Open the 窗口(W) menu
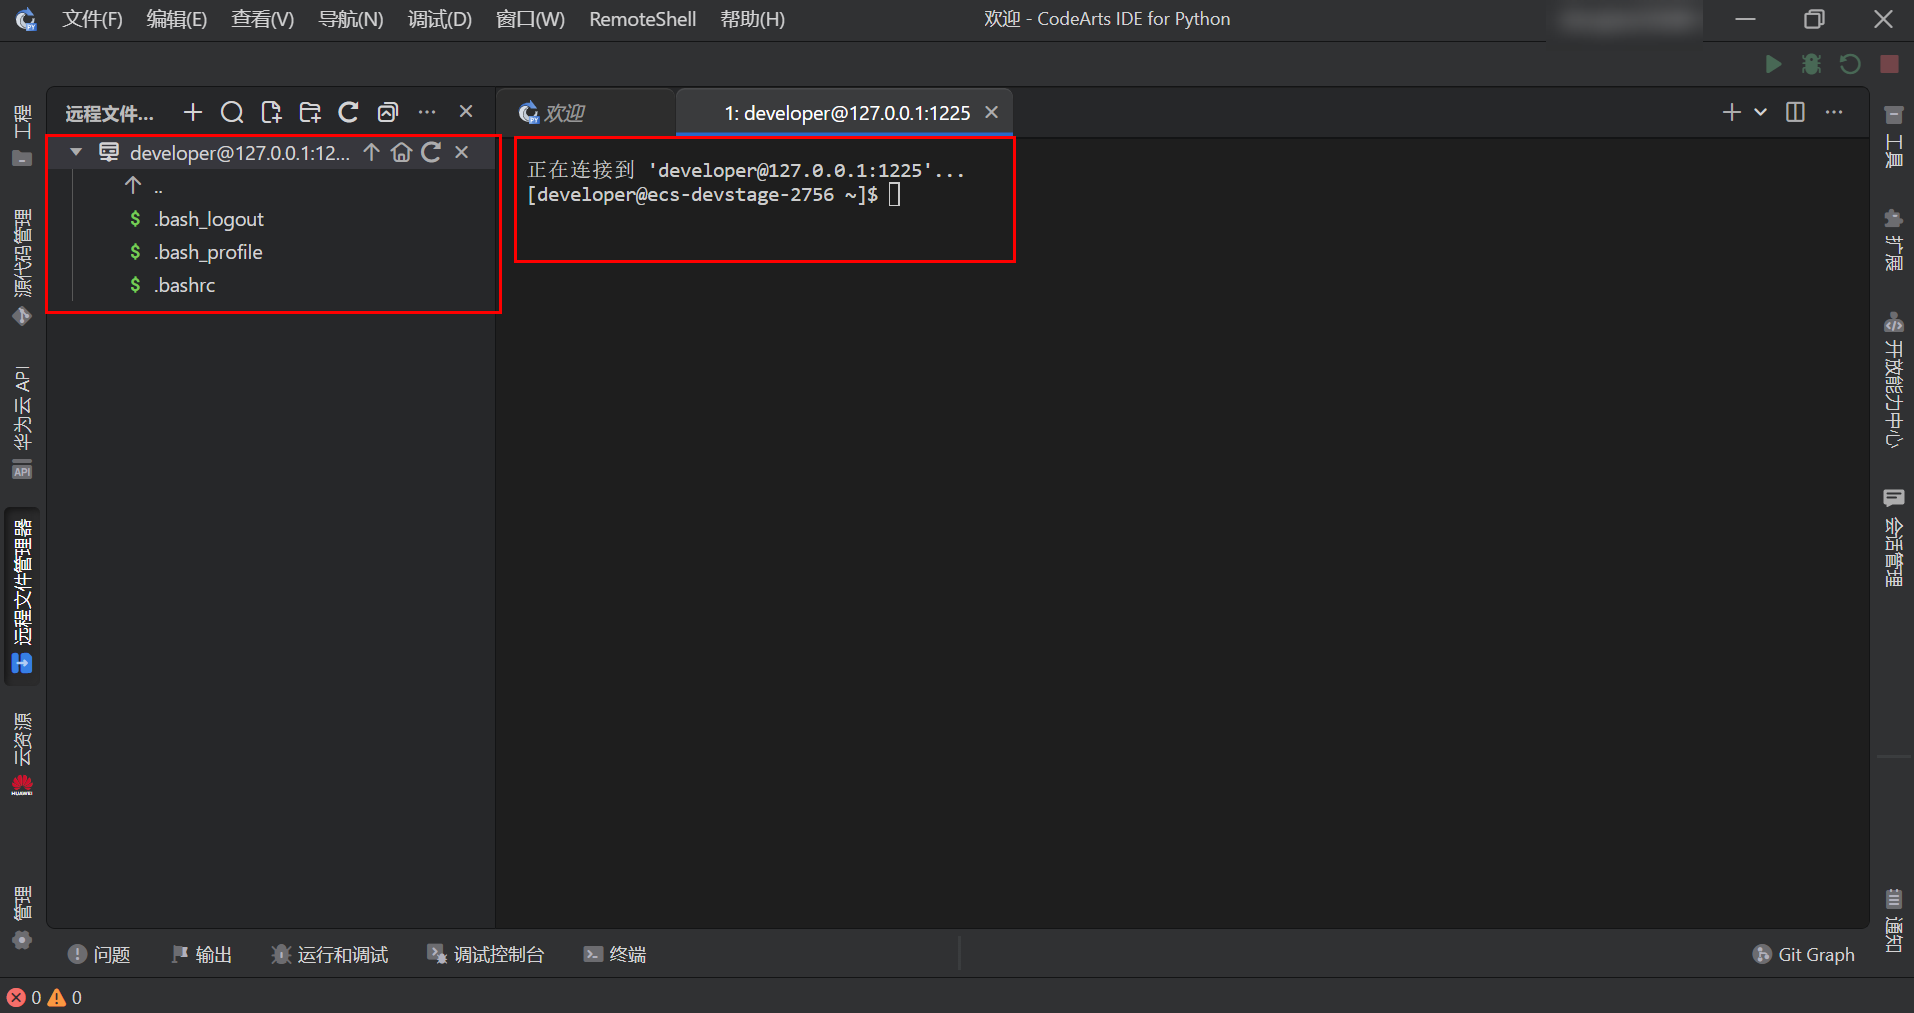The height and width of the screenshot is (1013, 1914). 530,19
